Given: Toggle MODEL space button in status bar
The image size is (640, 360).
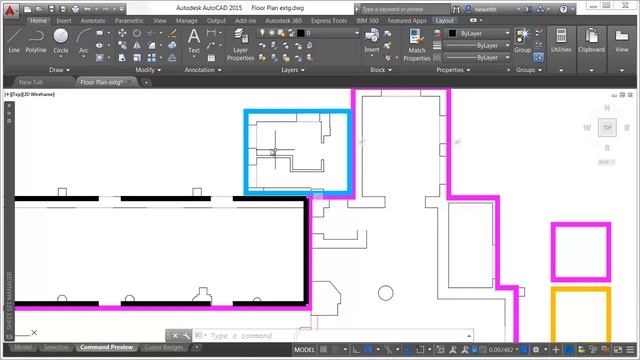Looking at the screenshot, I should 304,350.
